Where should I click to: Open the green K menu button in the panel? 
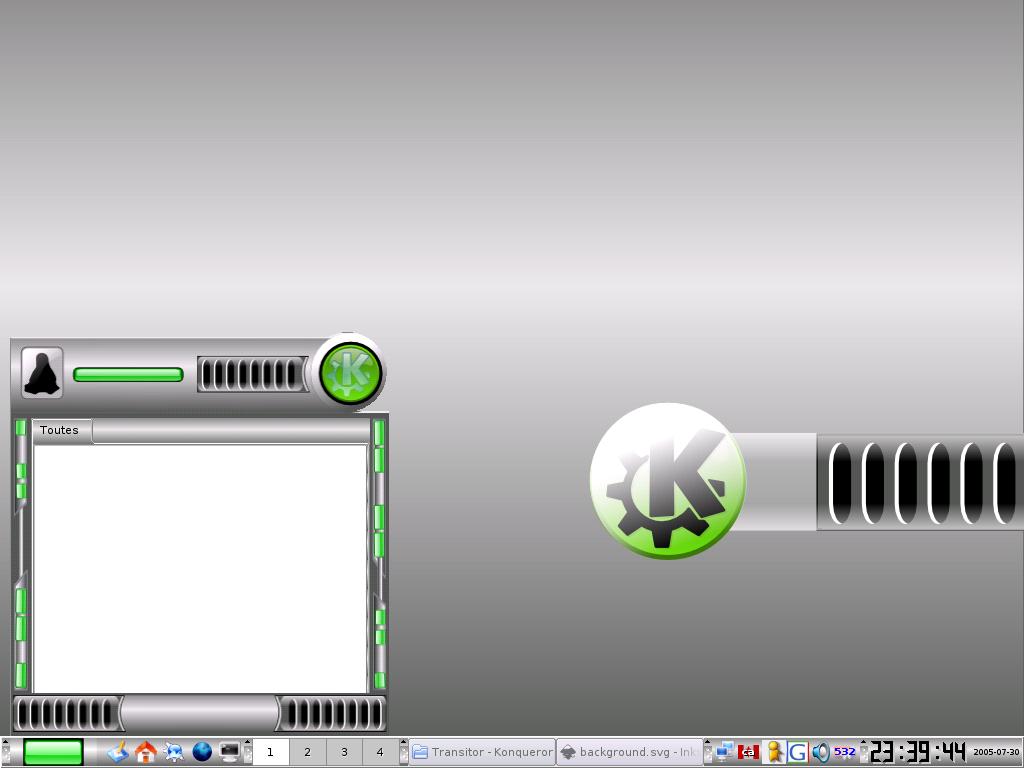(53, 752)
